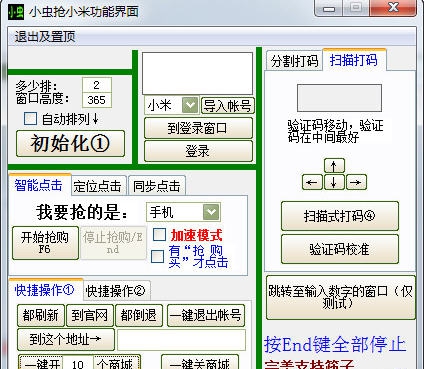Image resolution: width=424 pixels, height=369 pixels.
Task: Click the 一键退出帐号 button
Action: coord(206,315)
